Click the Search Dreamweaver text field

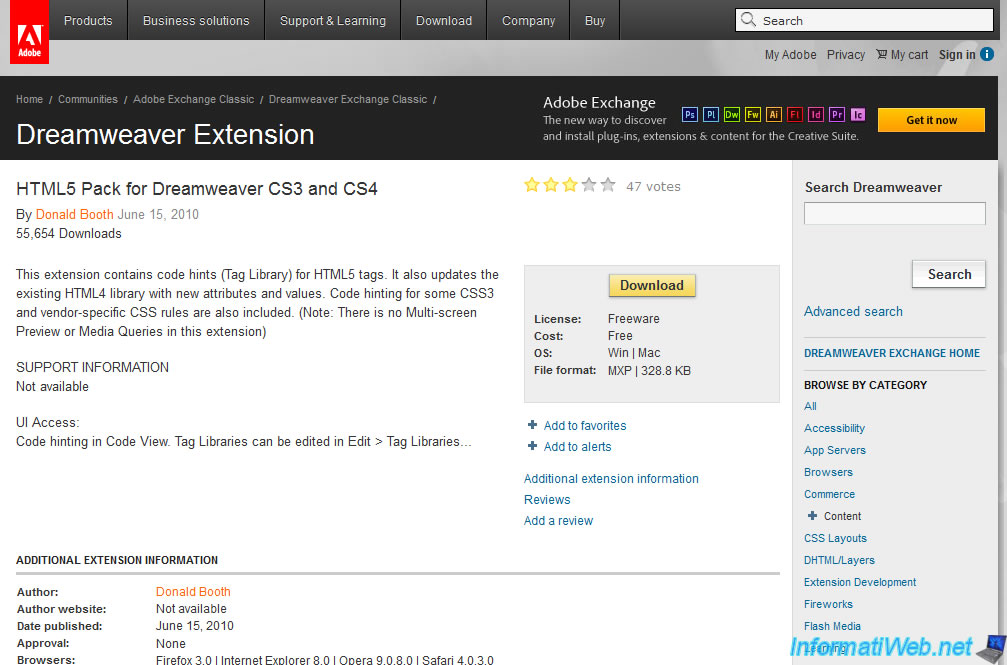(895, 213)
